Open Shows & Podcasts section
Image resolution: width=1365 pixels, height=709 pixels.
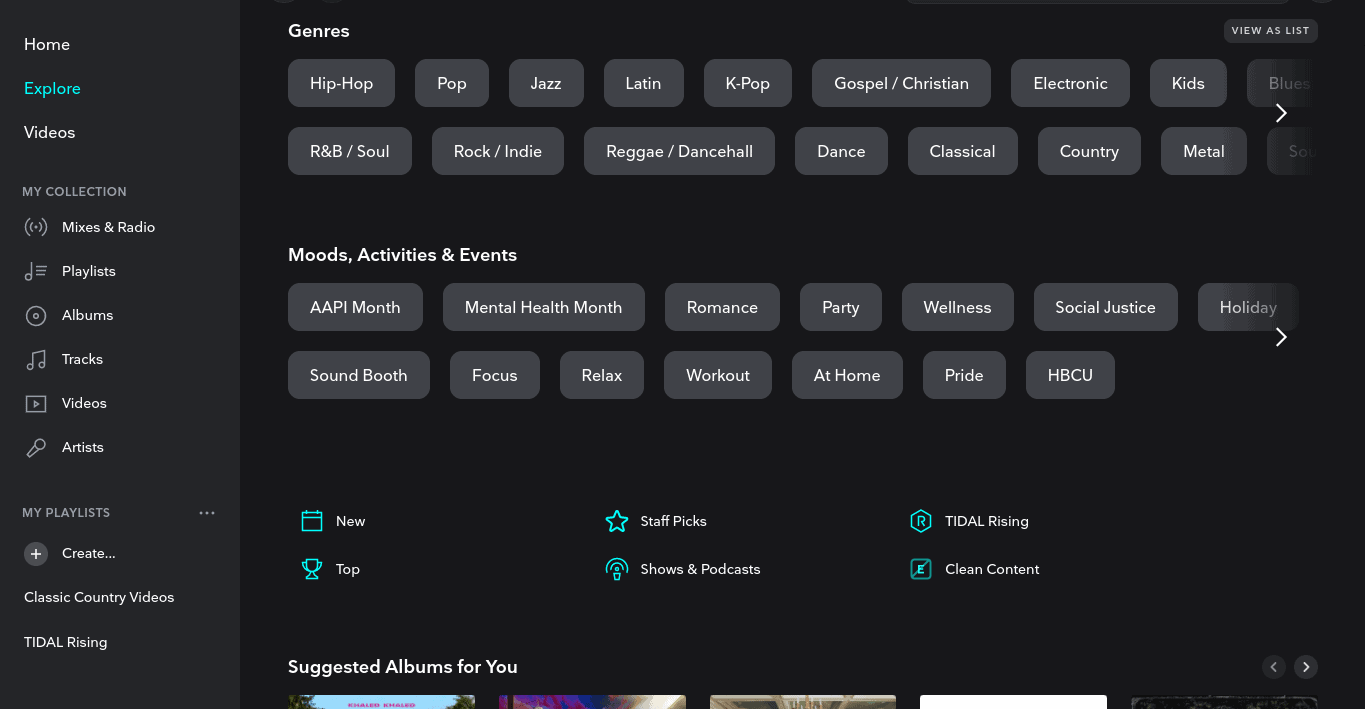click(699, 569)
